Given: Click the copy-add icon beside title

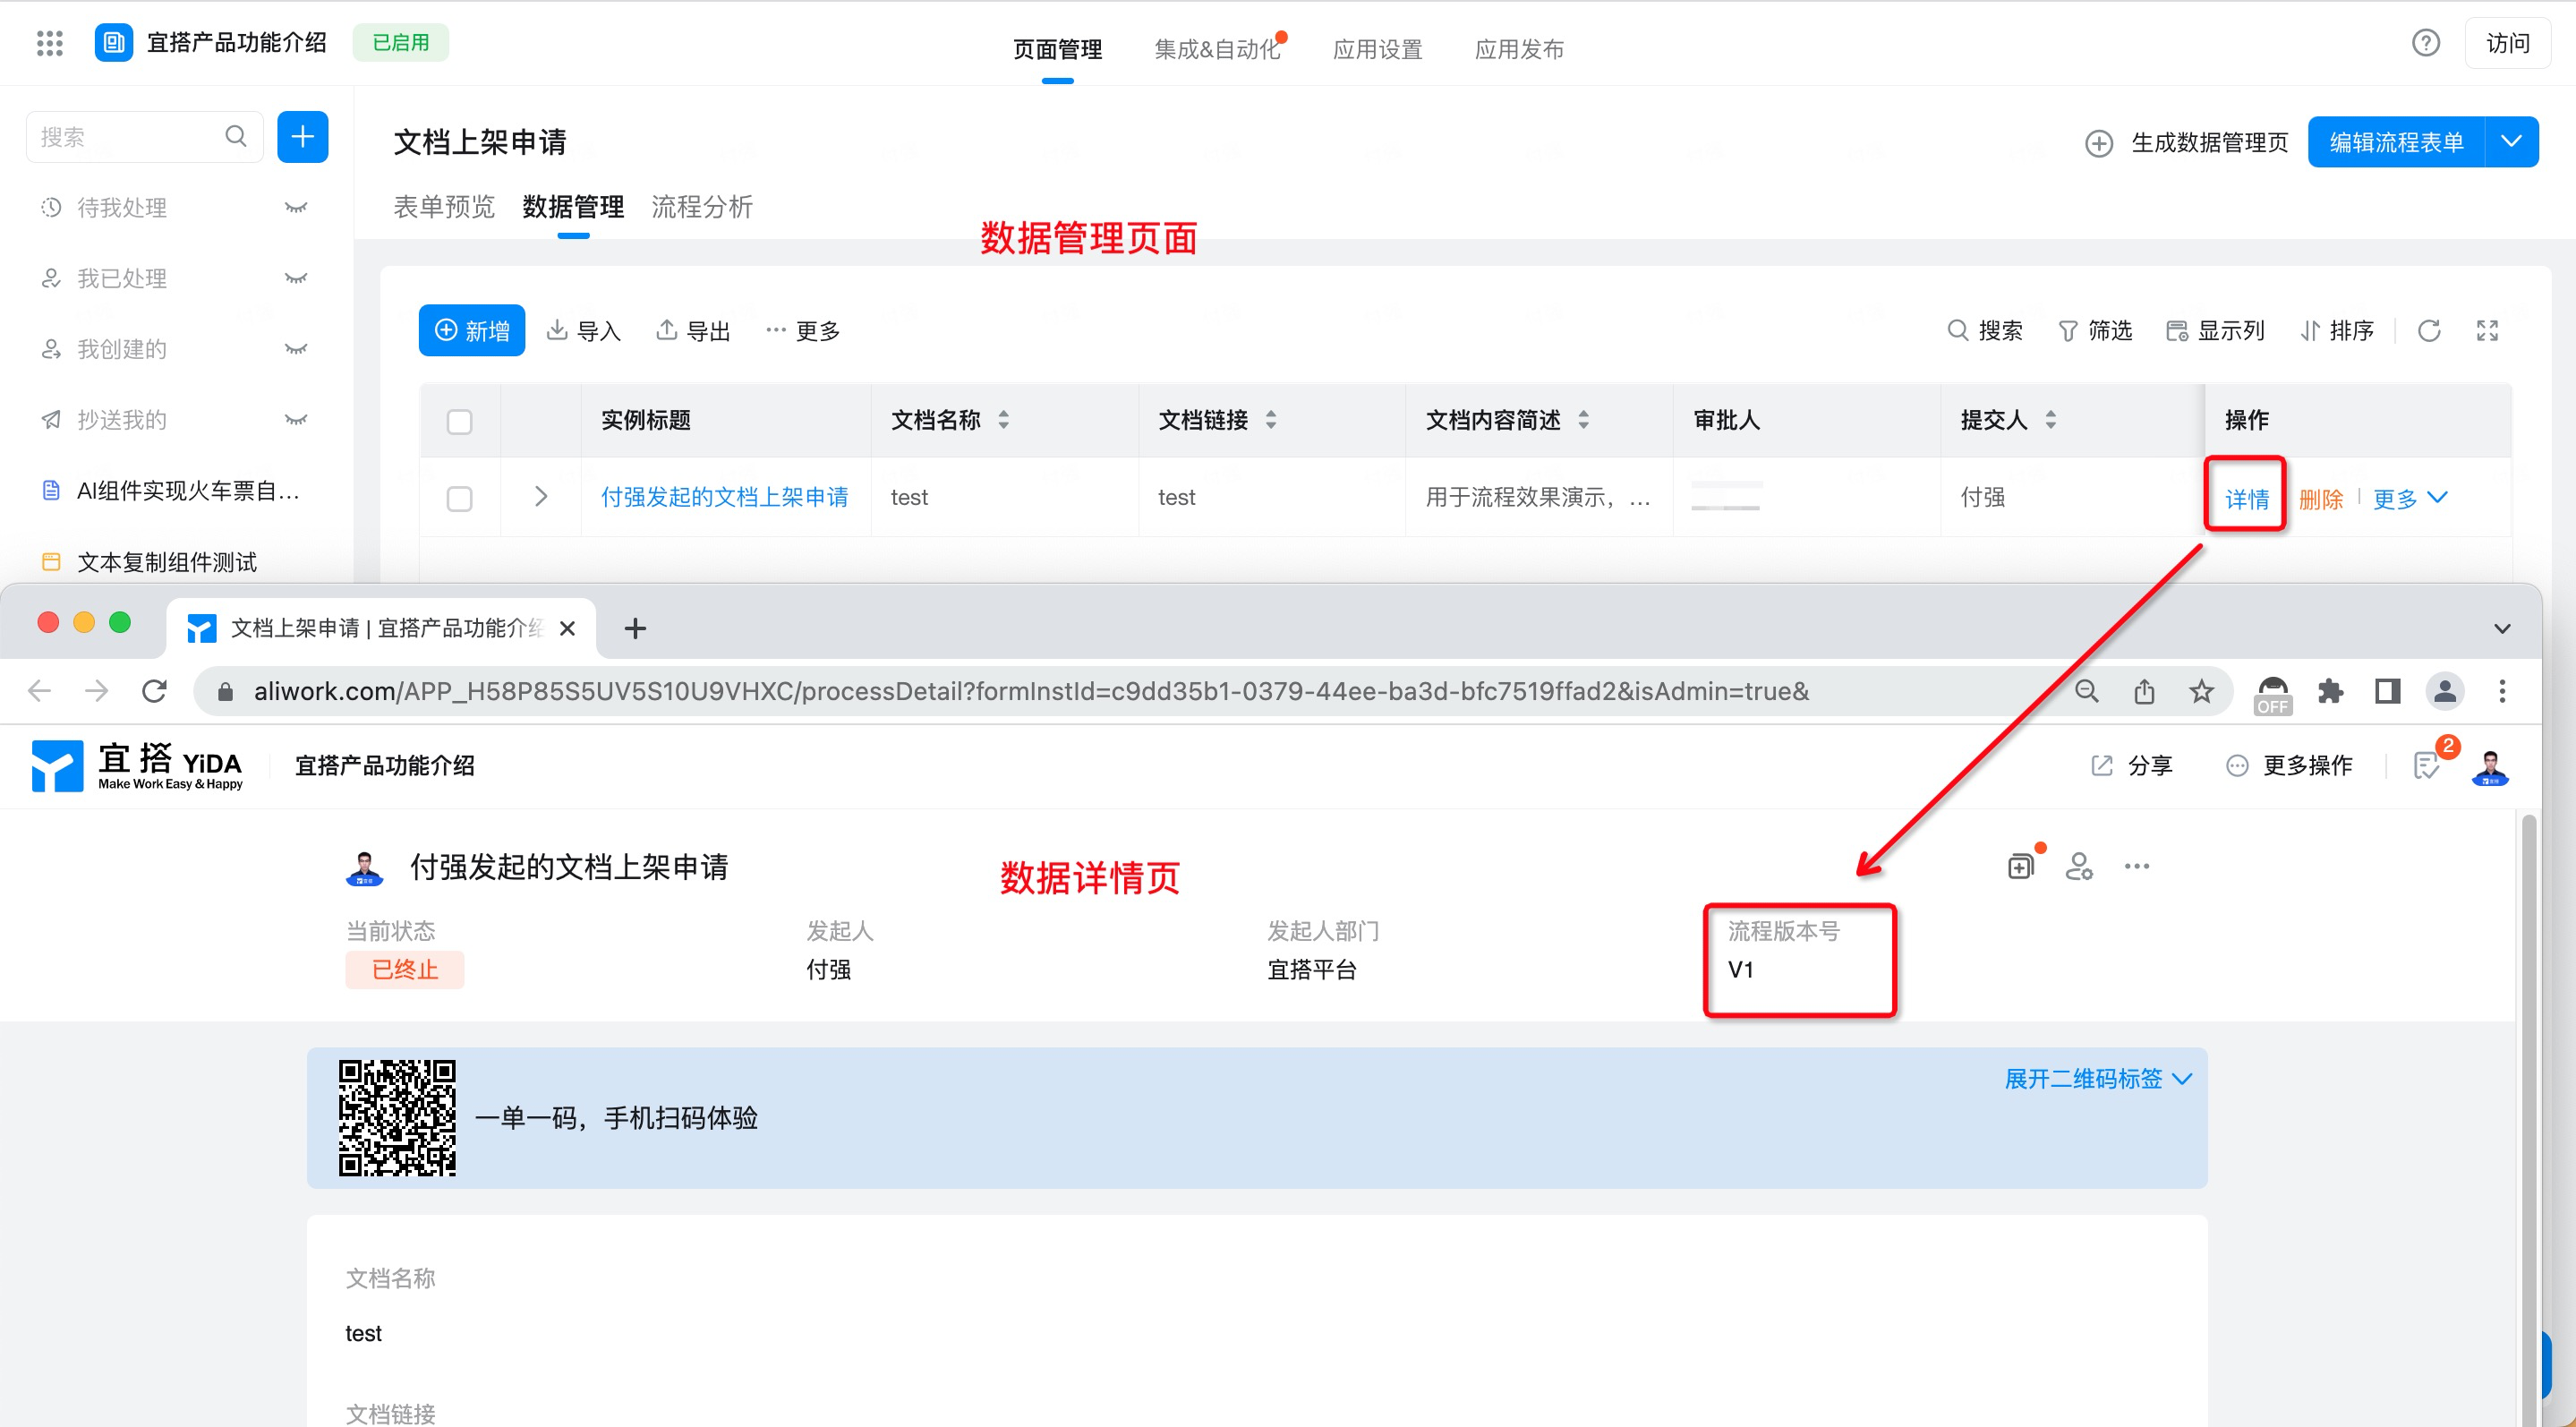Looking at the screenshot, I should [x=2022, y=864].
